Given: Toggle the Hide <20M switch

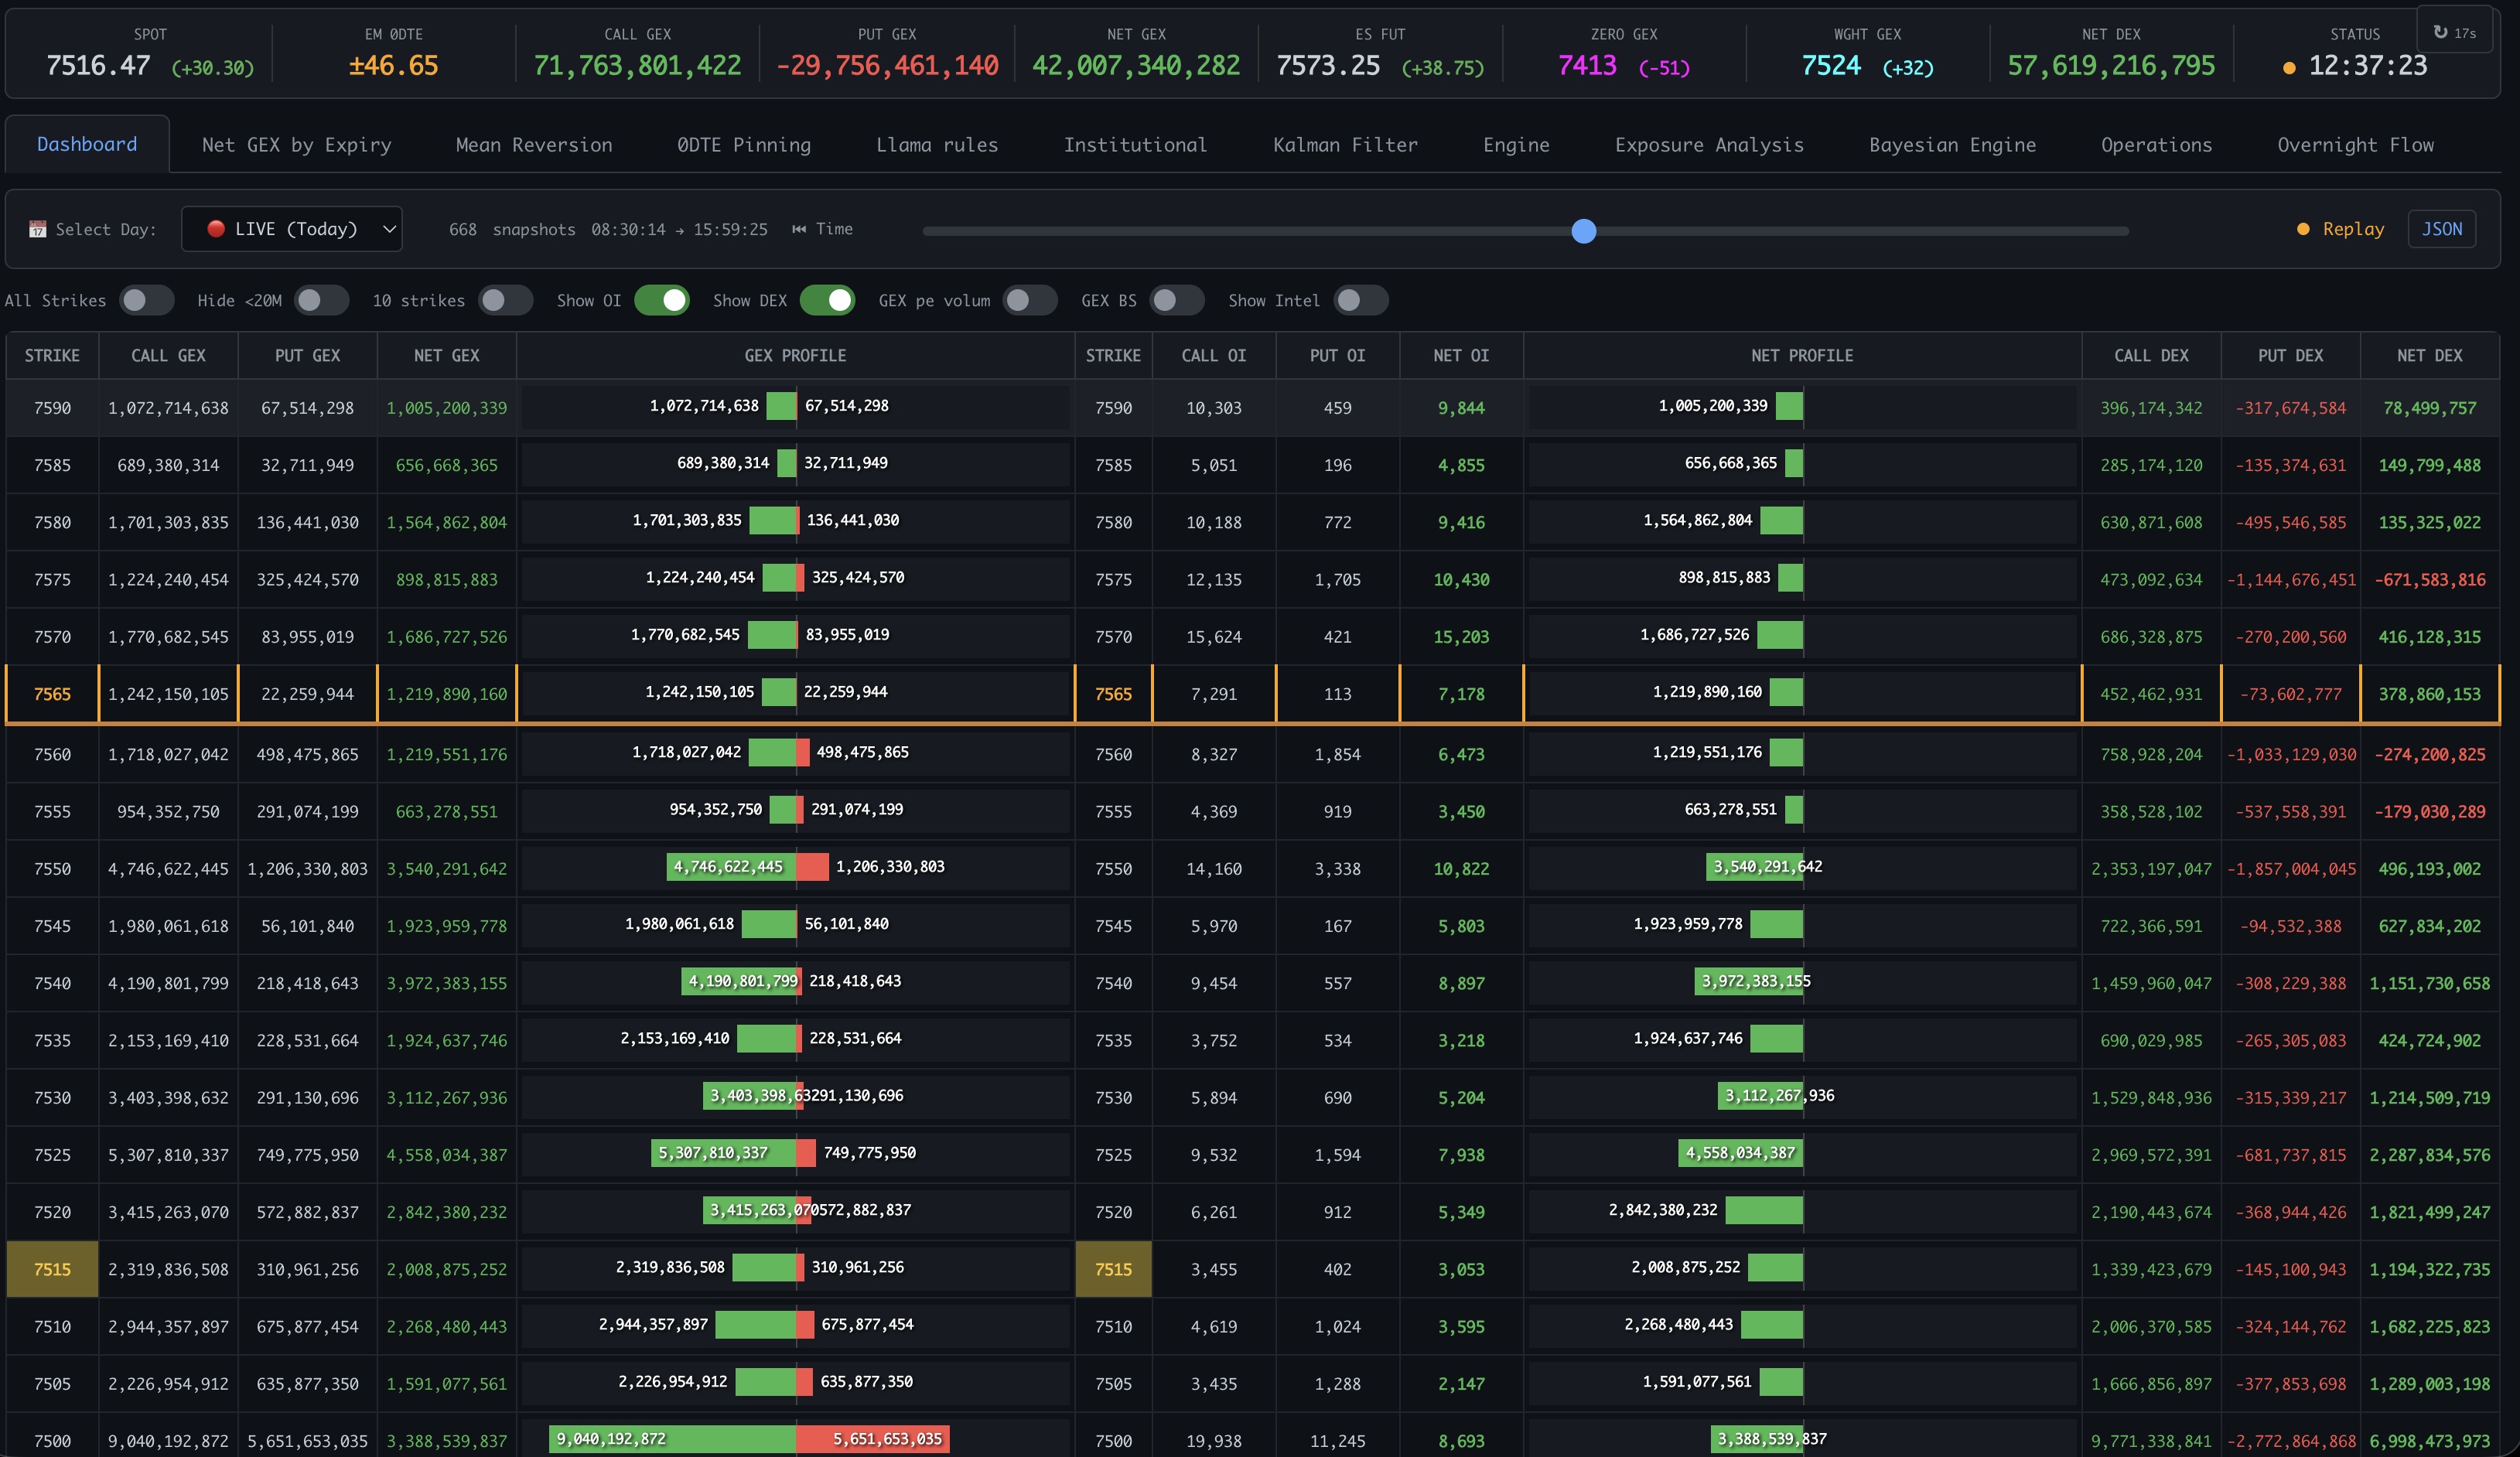Looking at the screenshot, I should click(x=321, y=300).
